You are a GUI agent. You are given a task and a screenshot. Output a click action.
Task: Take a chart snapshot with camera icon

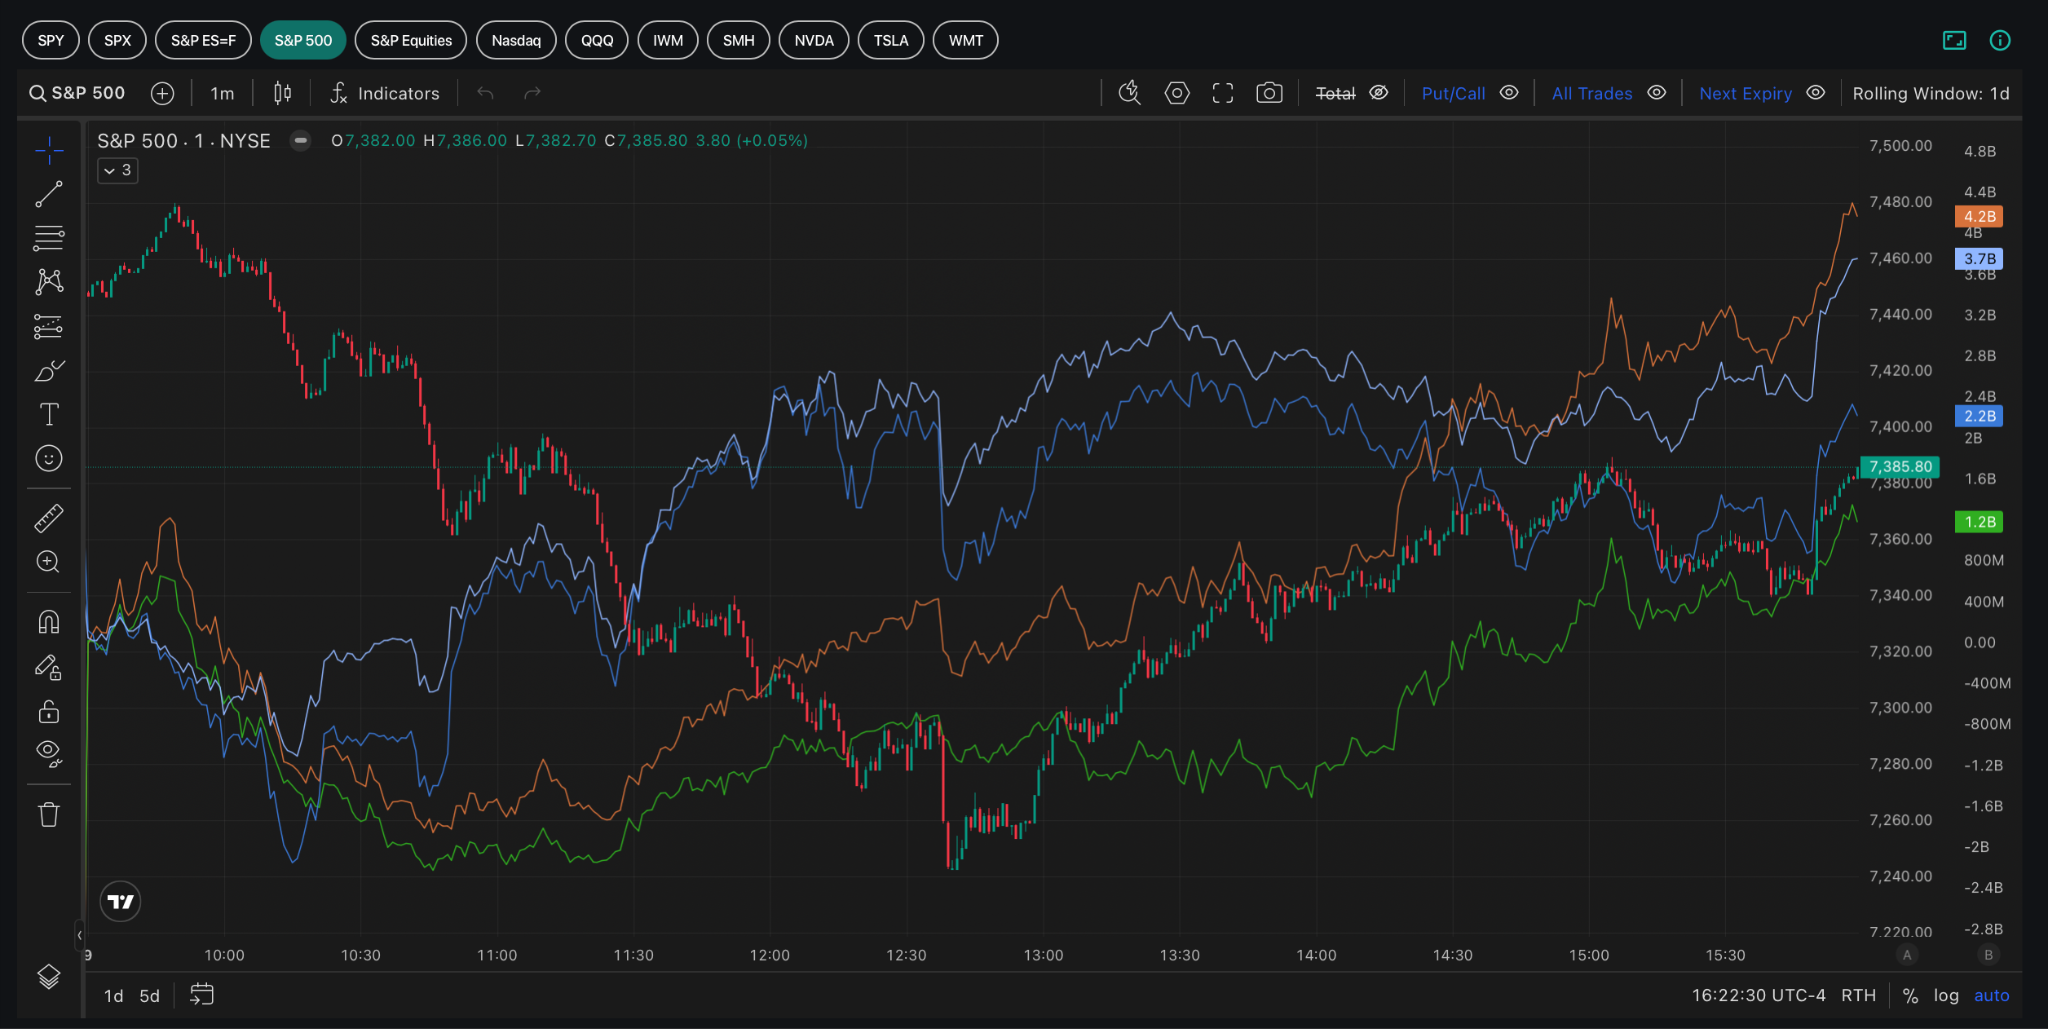tap(1269, 93)
